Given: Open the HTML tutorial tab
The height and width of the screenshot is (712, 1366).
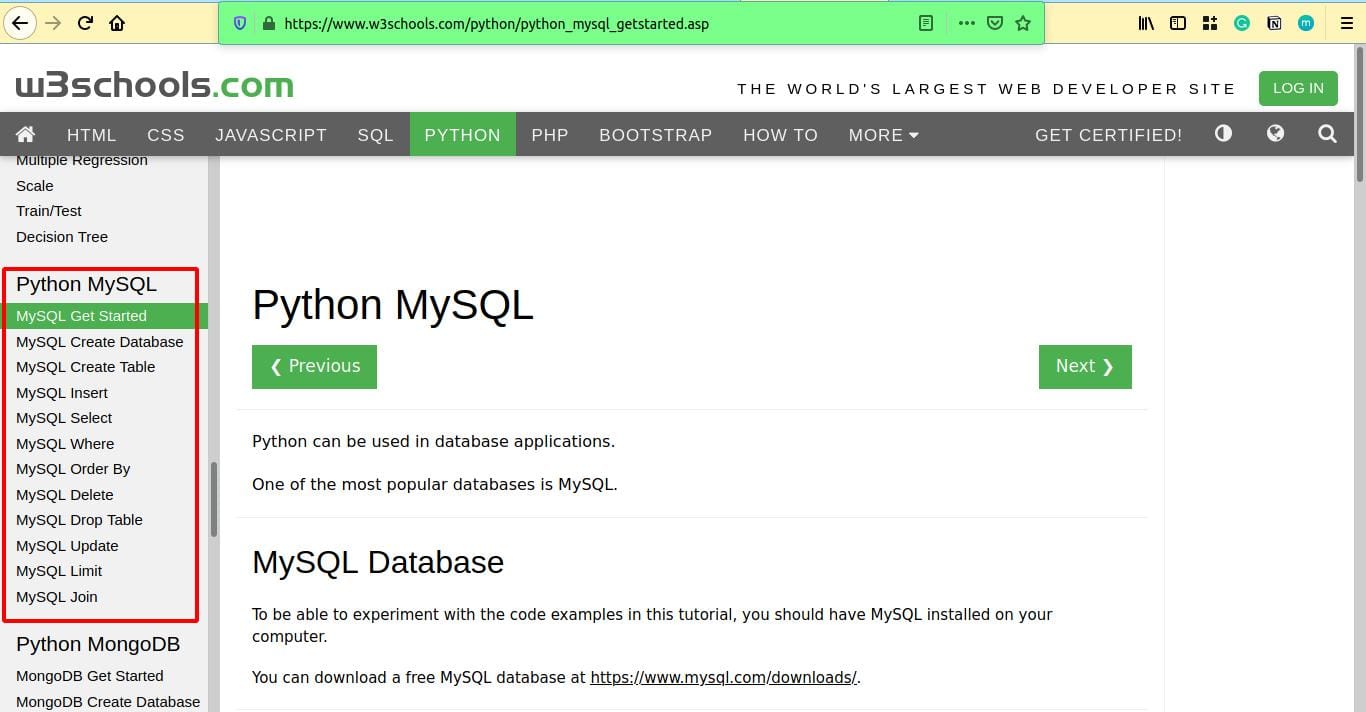Looking at the screenshot, I should click(92, 135).
